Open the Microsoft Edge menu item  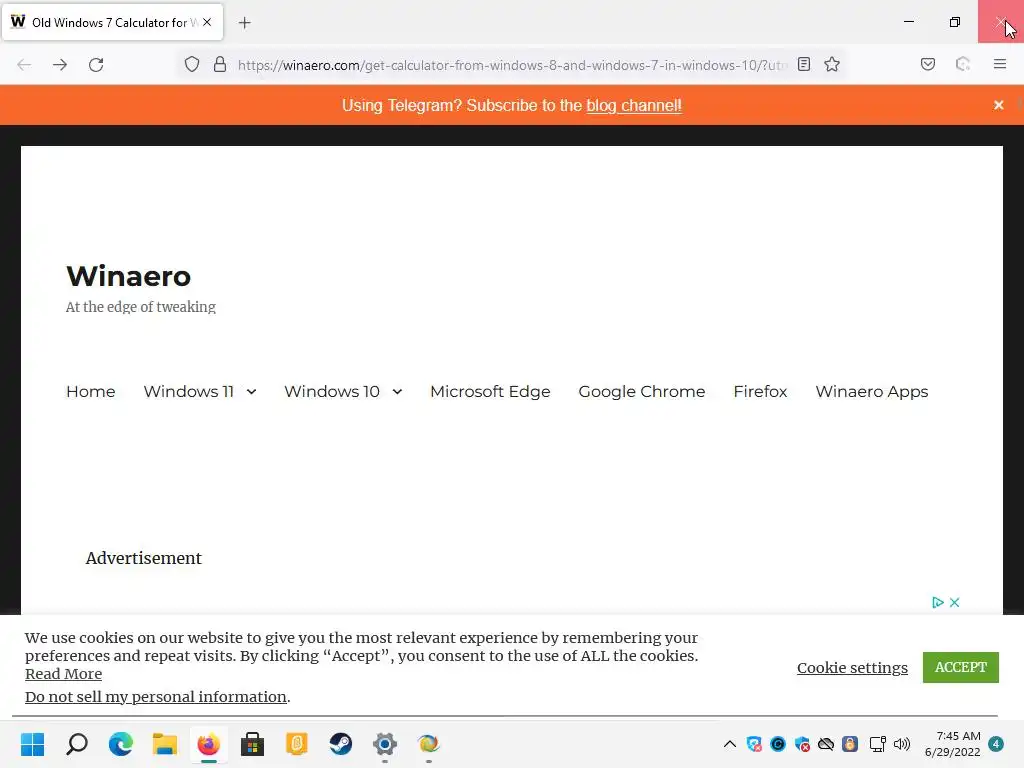490,391
